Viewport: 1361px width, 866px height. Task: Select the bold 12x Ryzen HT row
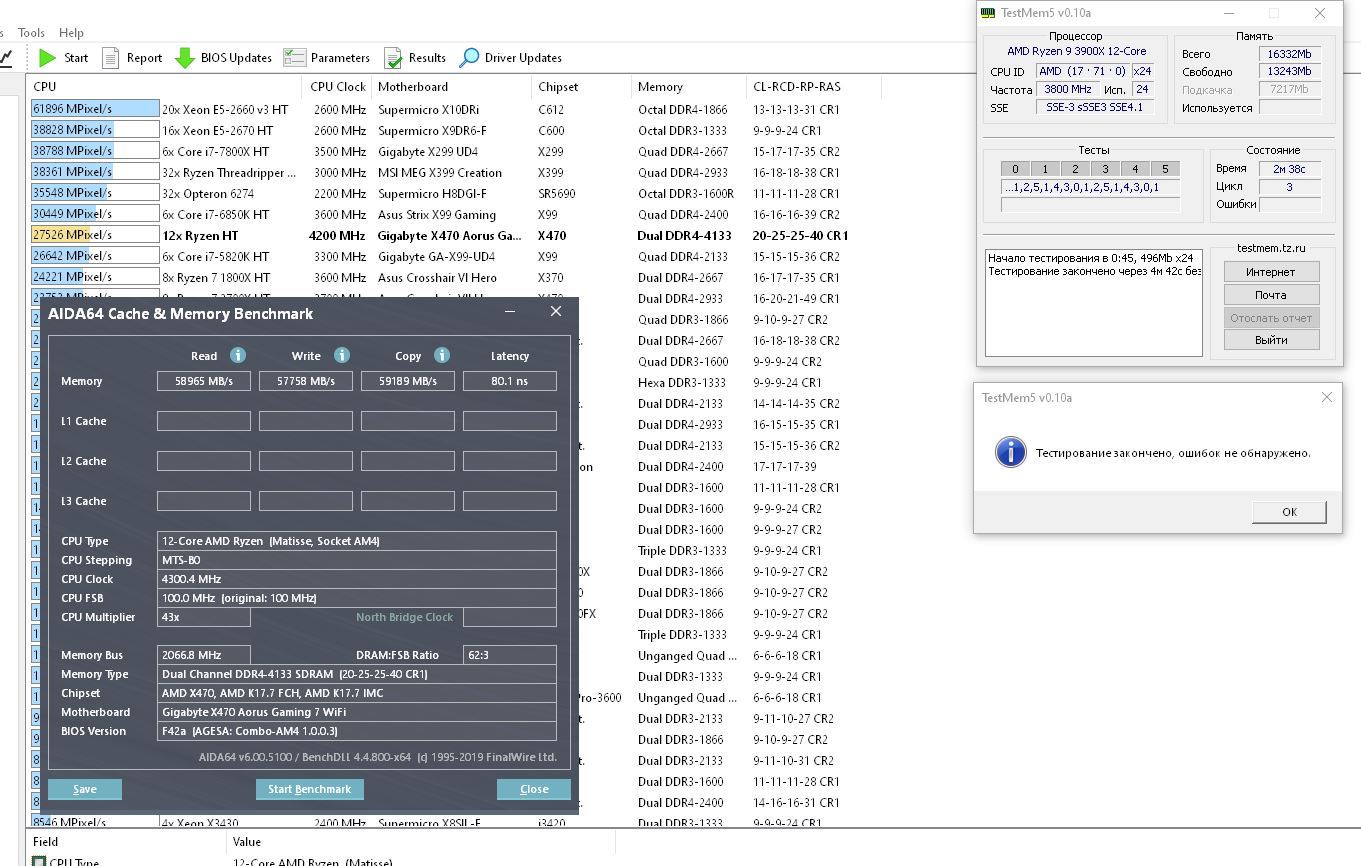[x=455, y=235]
